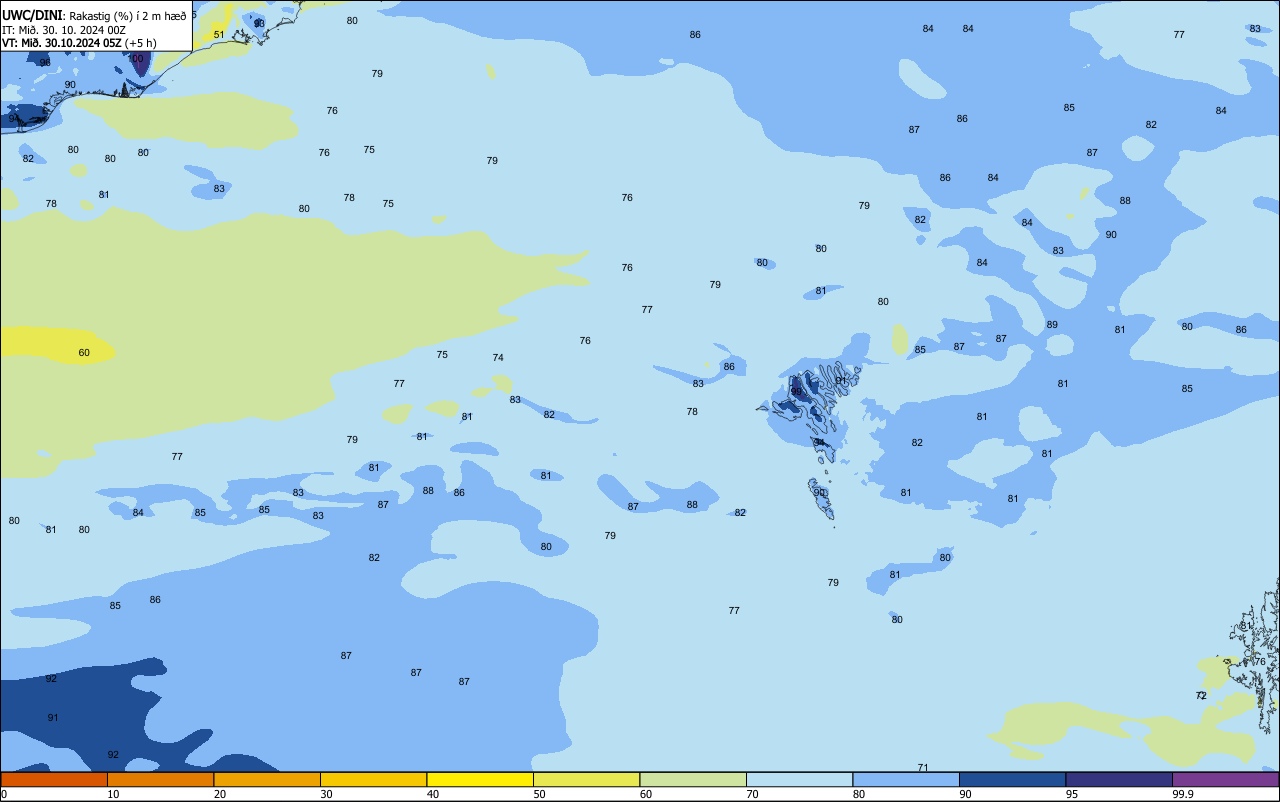Select the 'IT: Mið. 30. 10. 2024 00Z' line
1280x802 pixels.
(64, 30)
